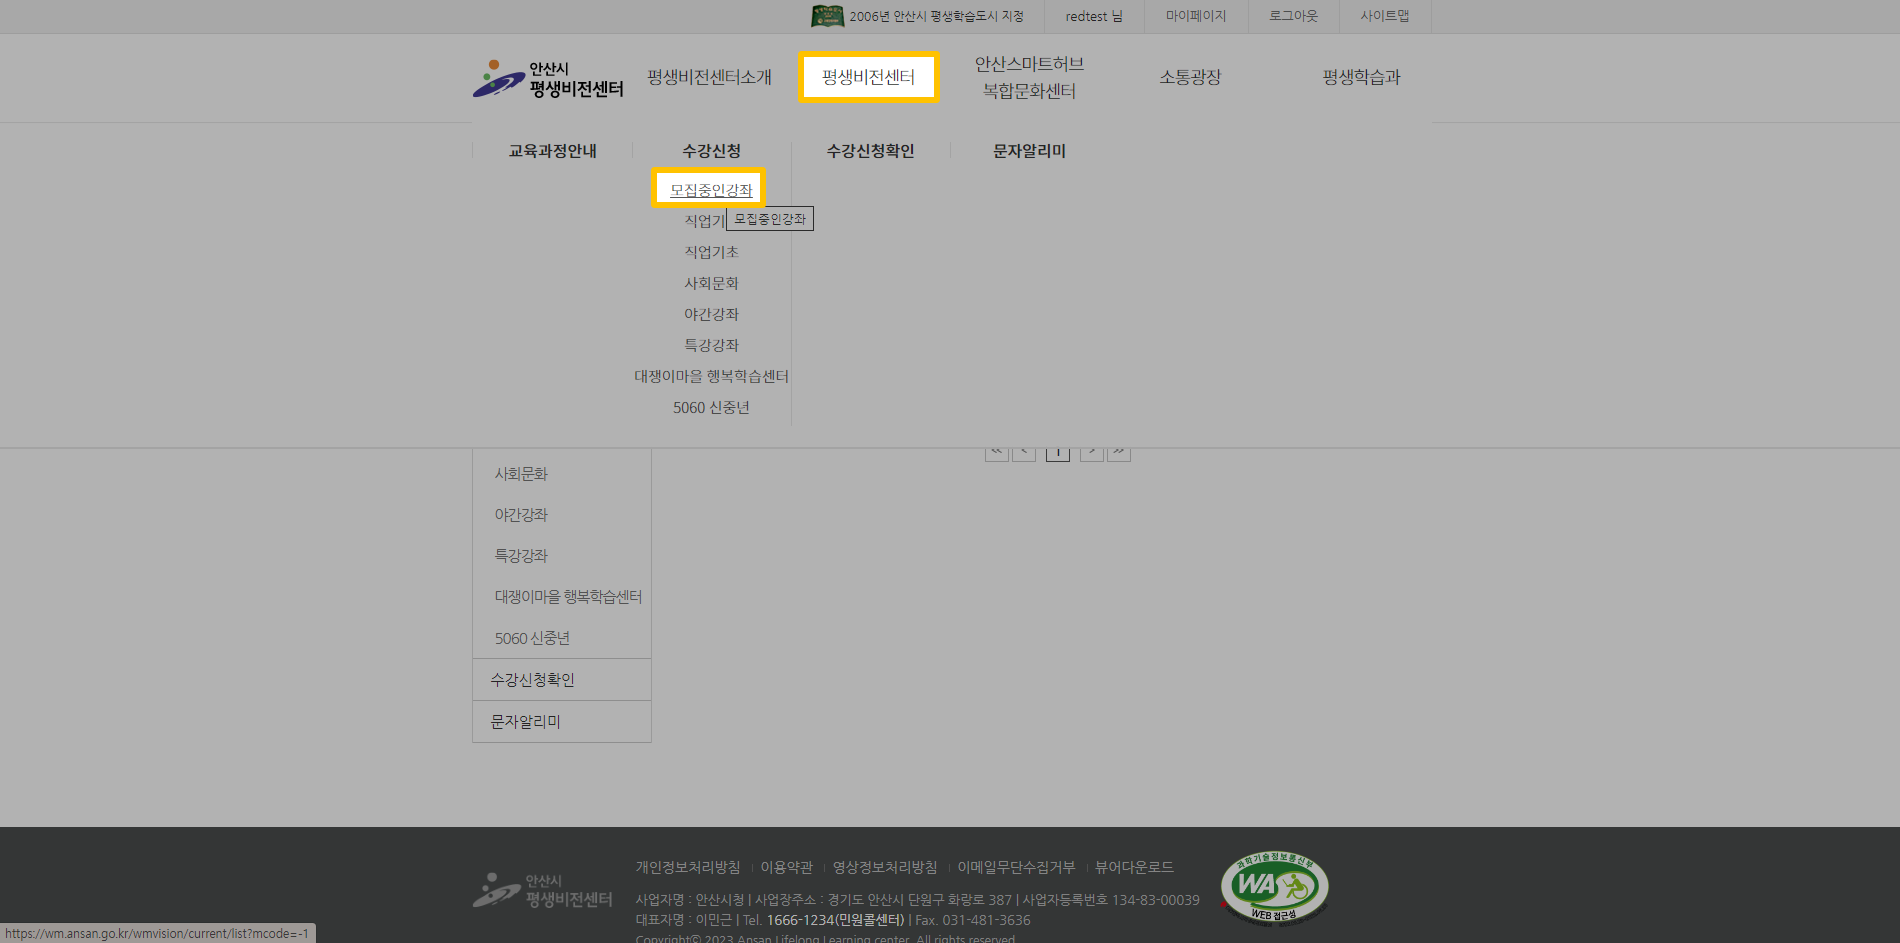Click the WA web accessibility certification mark
Screen dimensions: 1900x943
click(1274, 887)
